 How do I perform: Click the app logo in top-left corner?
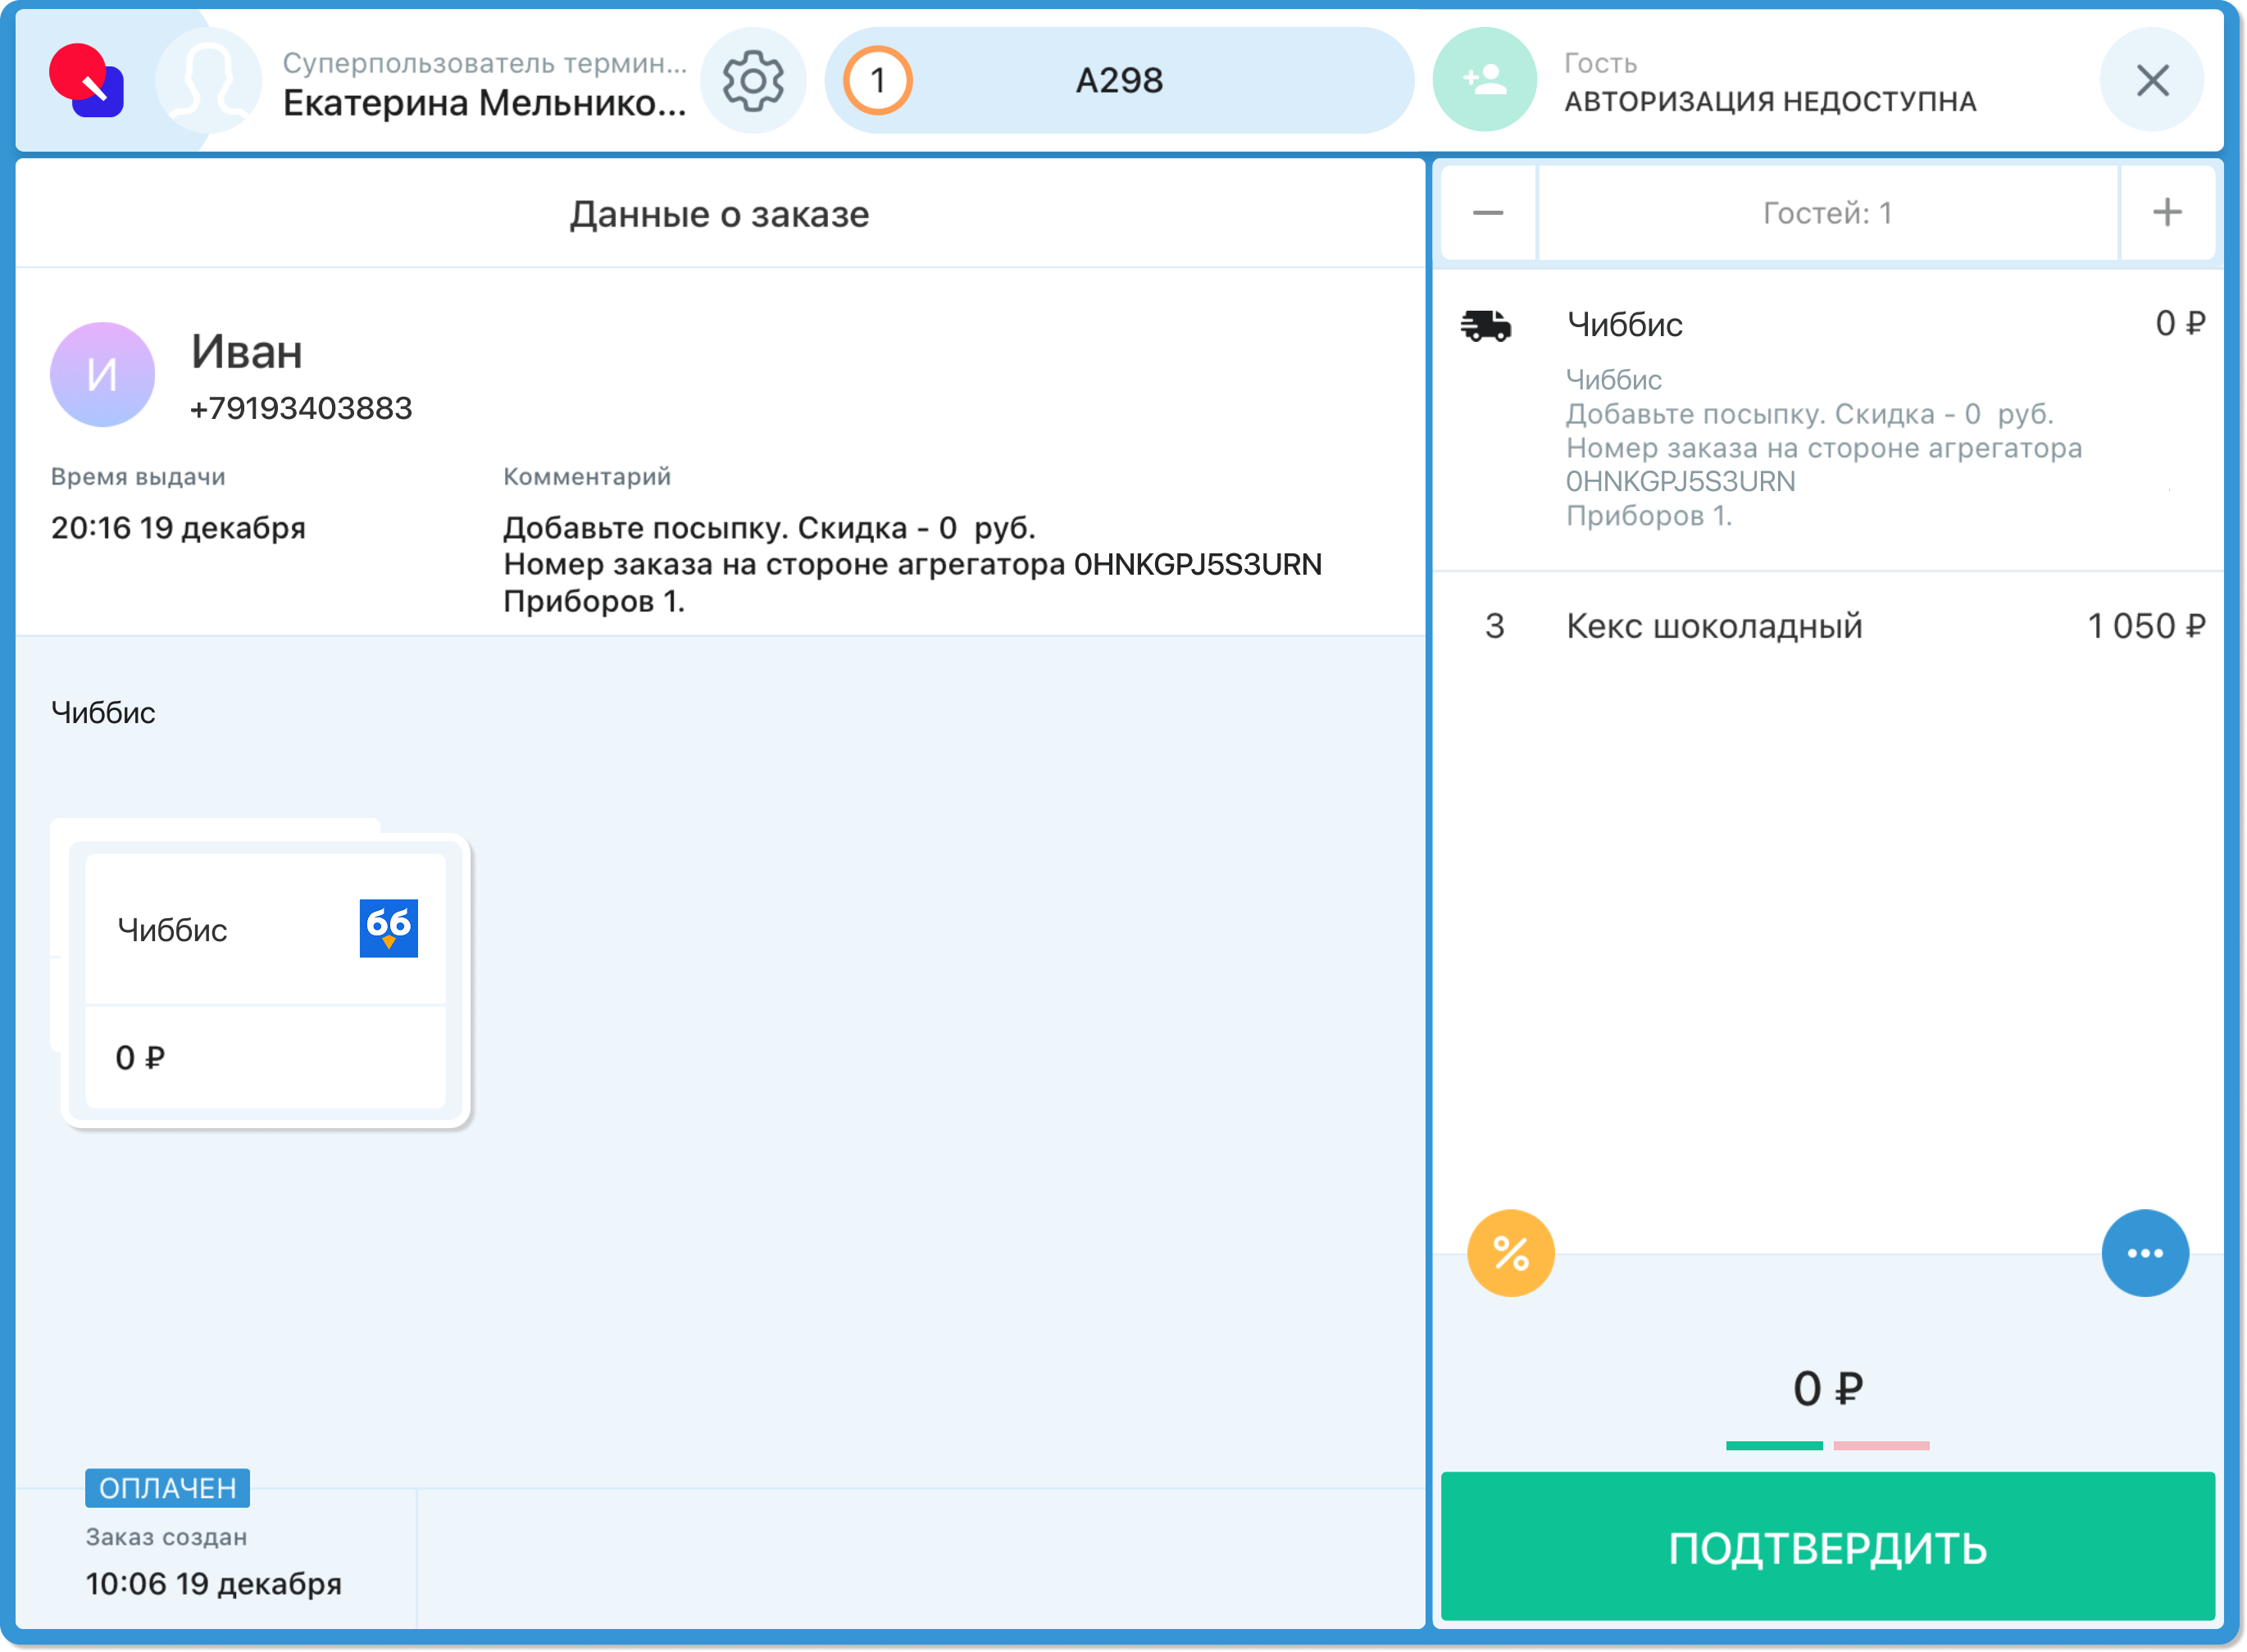pos(87,81)
